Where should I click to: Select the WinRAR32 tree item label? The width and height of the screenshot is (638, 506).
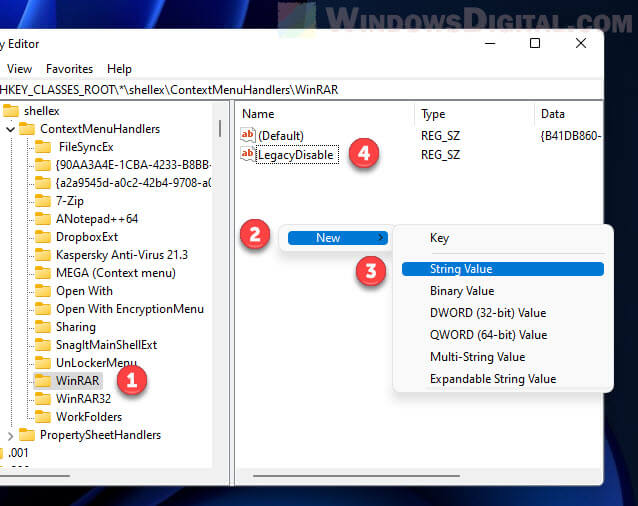click(83, 399)
